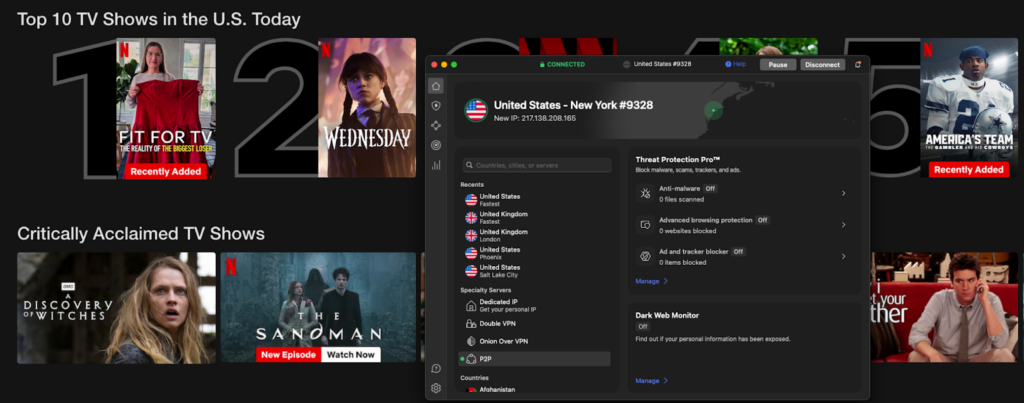Click the flag of United Kingdom London
The width and height of the screenshot is (1024, 403).
tap(471, 235)
